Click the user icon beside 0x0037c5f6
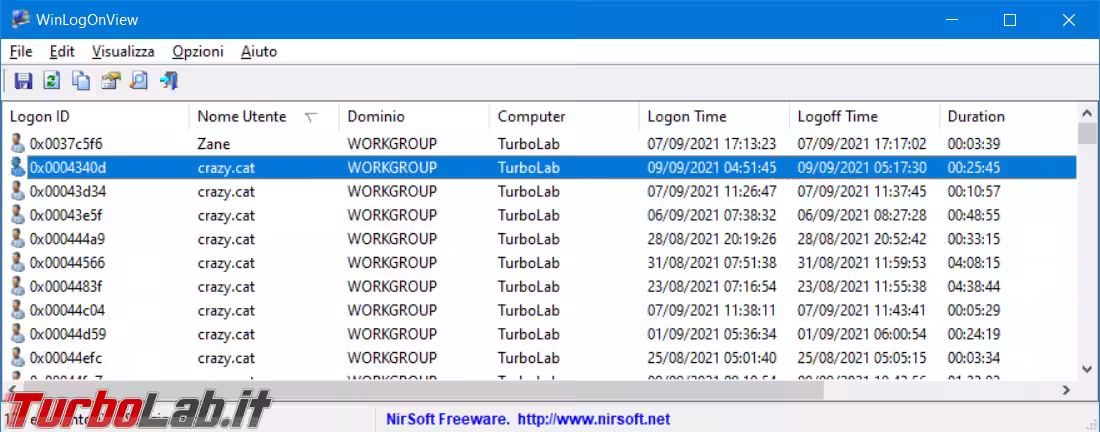 tap(17, 144)
